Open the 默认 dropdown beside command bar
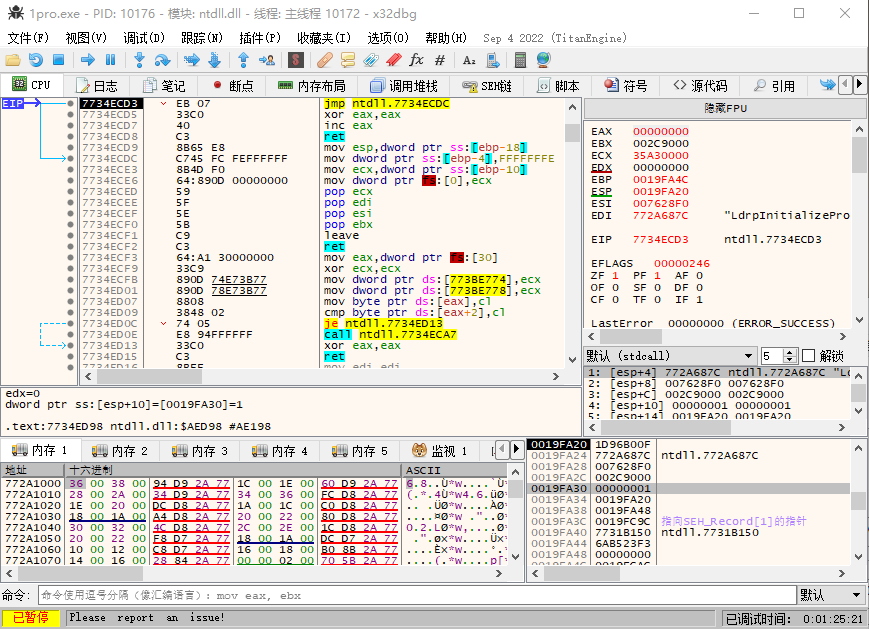 click(831, 595)
